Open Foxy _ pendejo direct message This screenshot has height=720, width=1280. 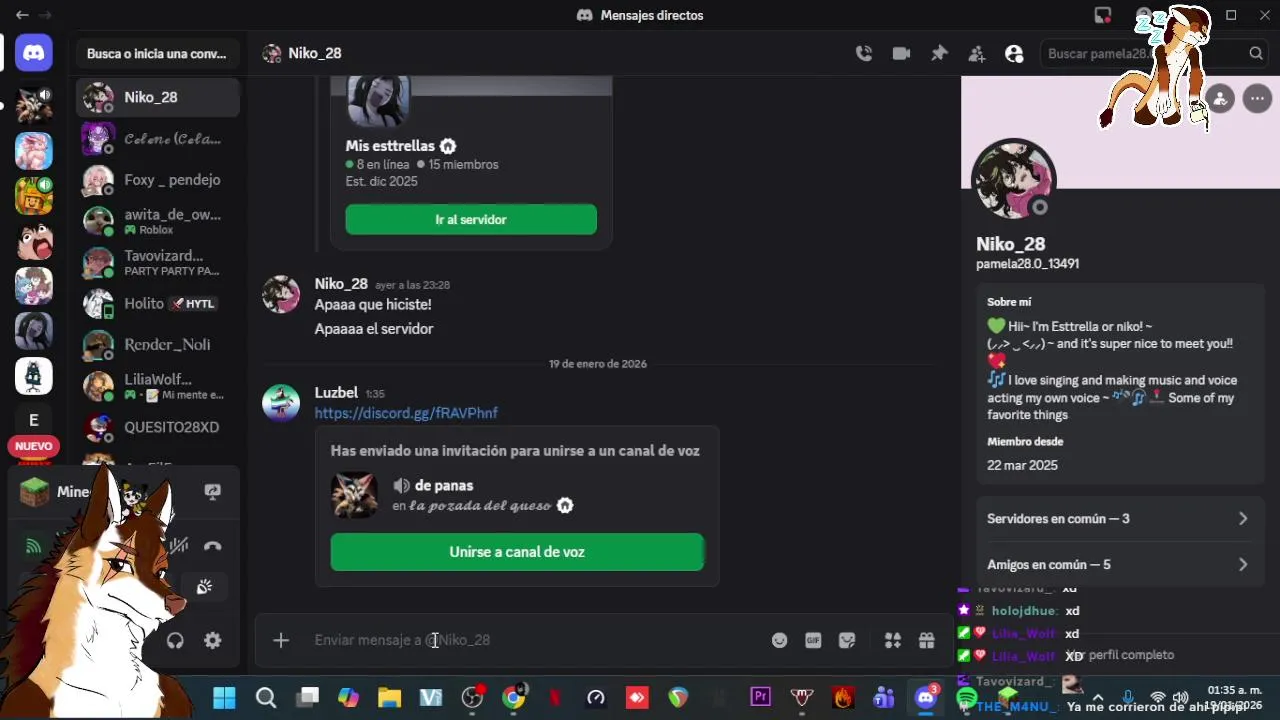click(x=158, y=180)
